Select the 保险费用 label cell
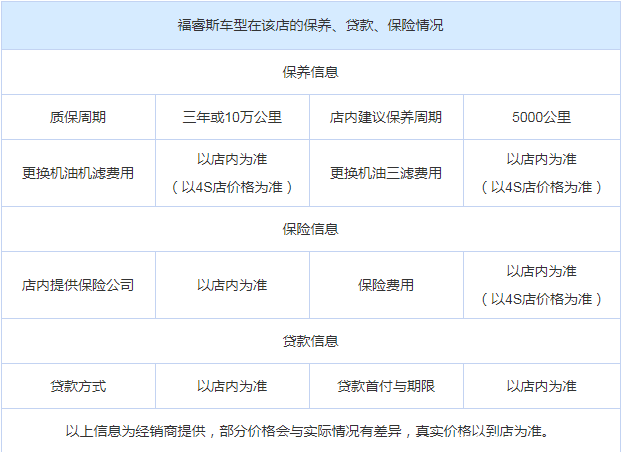The width and height of the screenshot is (622, 452). coord(386,285)
